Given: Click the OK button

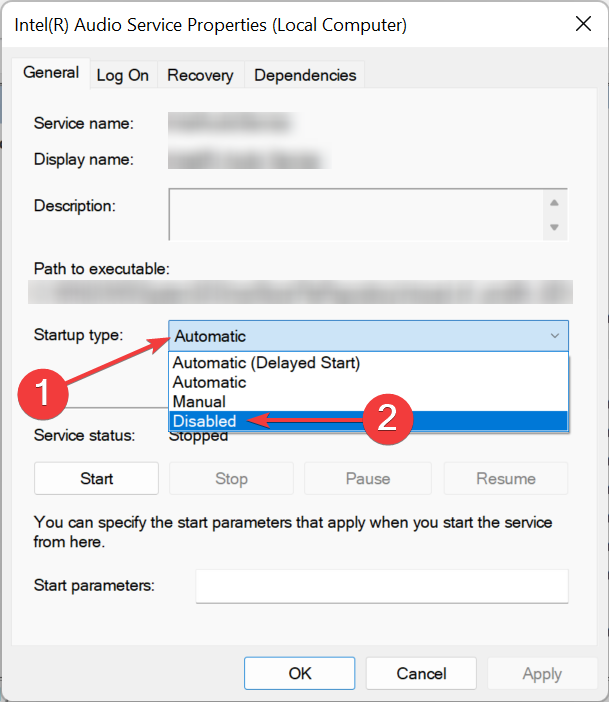Looking at the screenshot, I should 300,673.
